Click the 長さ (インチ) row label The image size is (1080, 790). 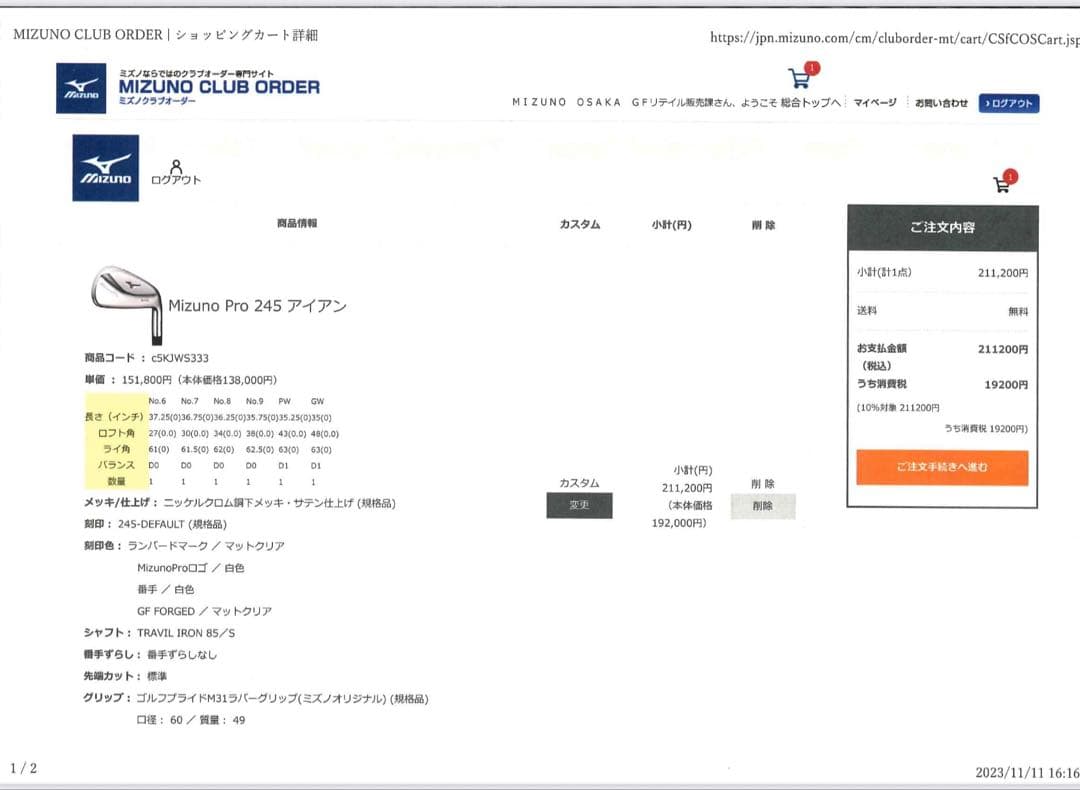(114, 417)
